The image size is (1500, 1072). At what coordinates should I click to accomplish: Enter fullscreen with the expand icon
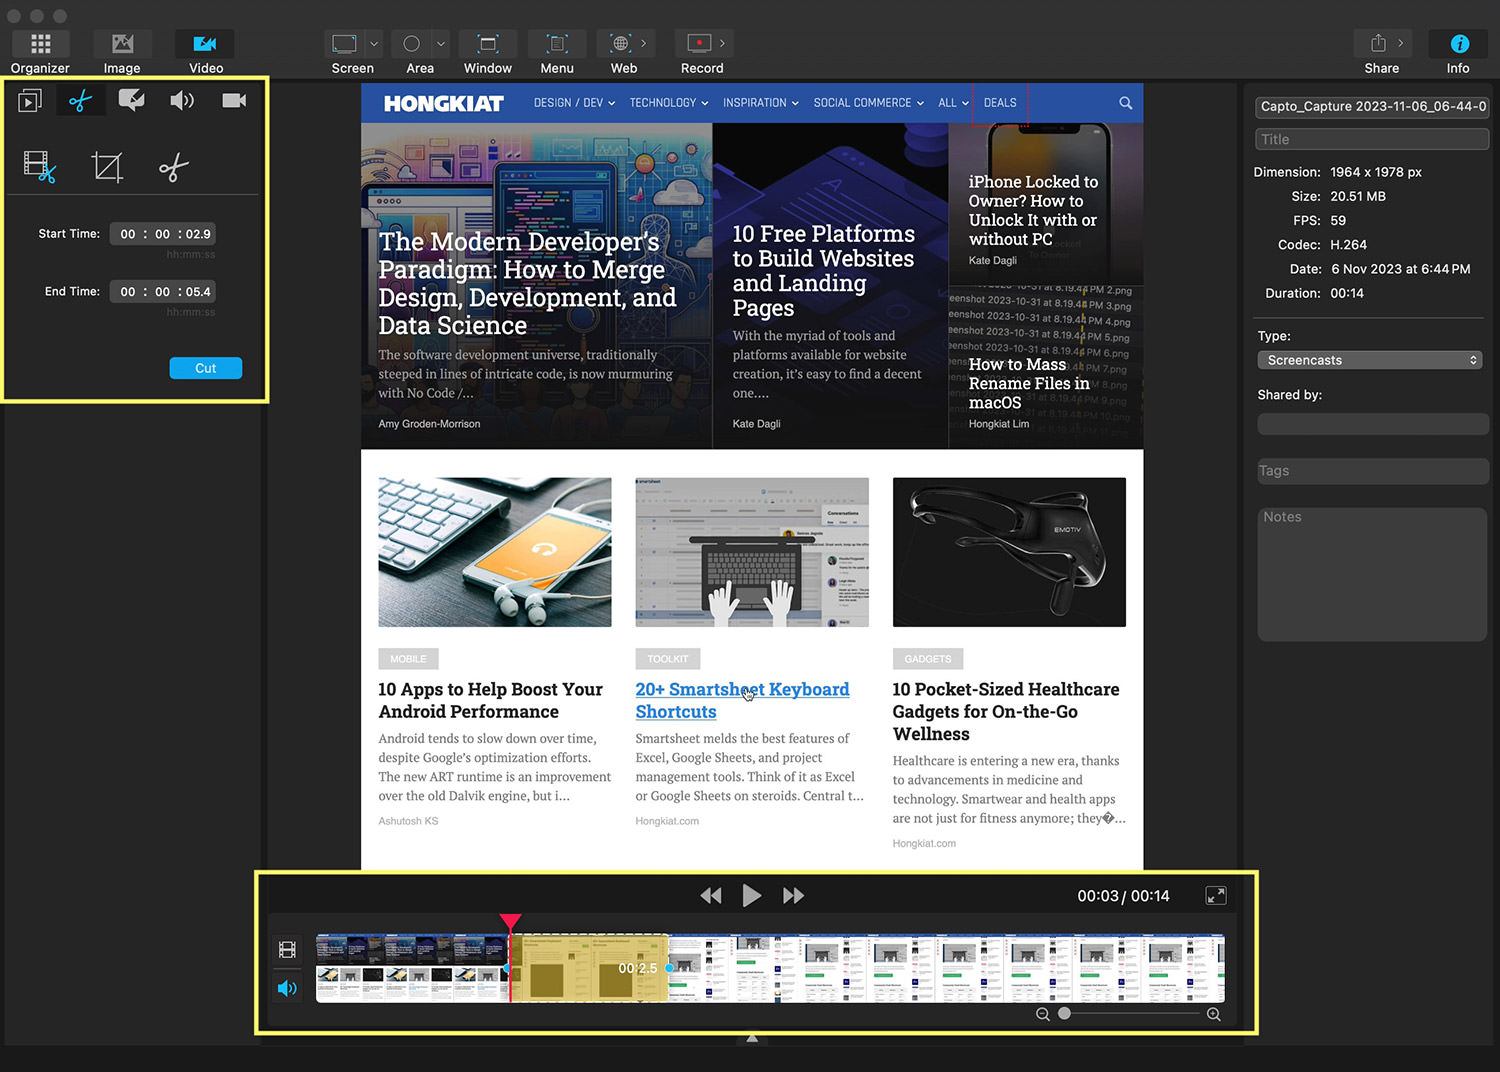pyautogui.click(x=1216, y=896)
